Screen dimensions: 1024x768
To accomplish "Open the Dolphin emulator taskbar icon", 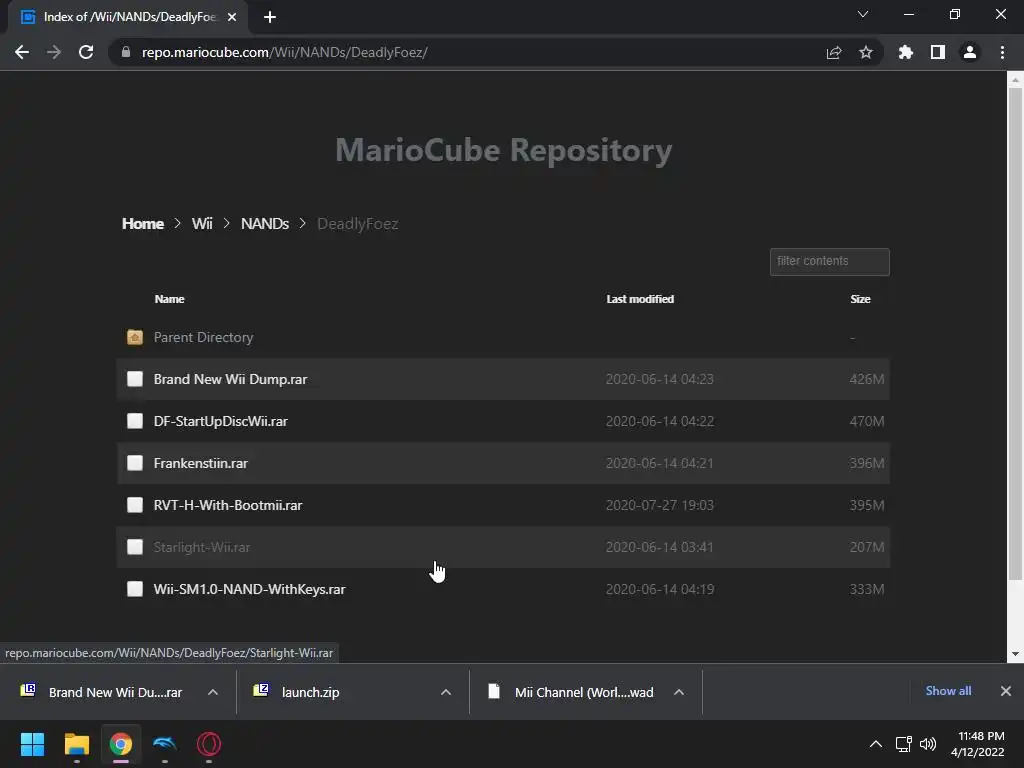I will coord(165,744).
